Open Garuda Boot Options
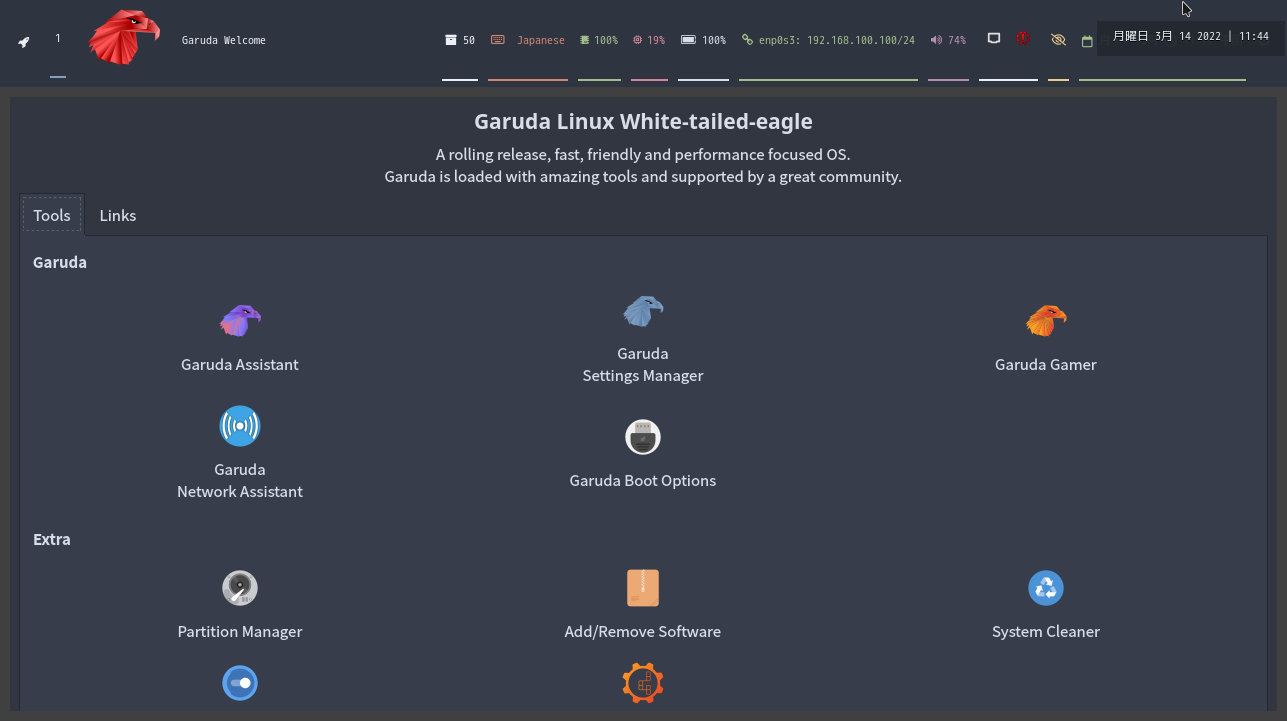 [643, 453]
